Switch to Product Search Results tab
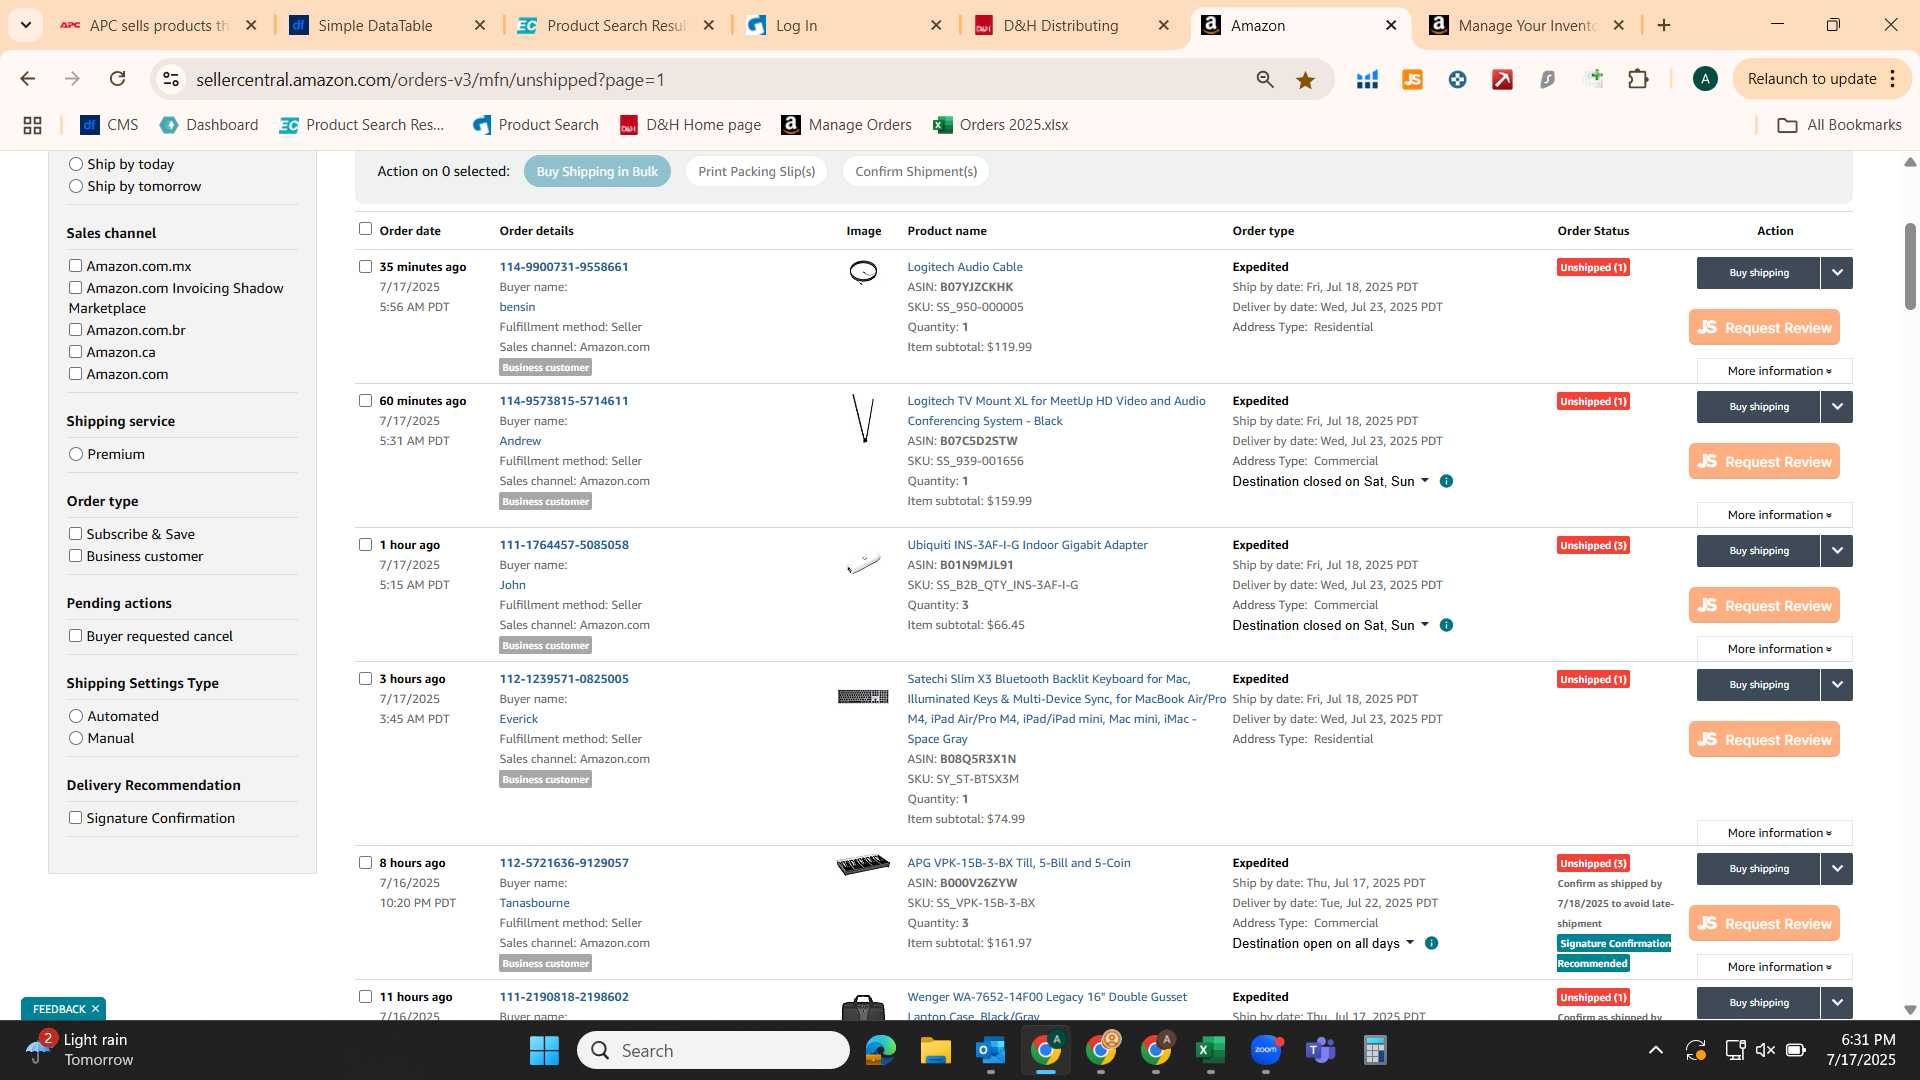This screenshot has width=1920, height=1080. point(616,25)
